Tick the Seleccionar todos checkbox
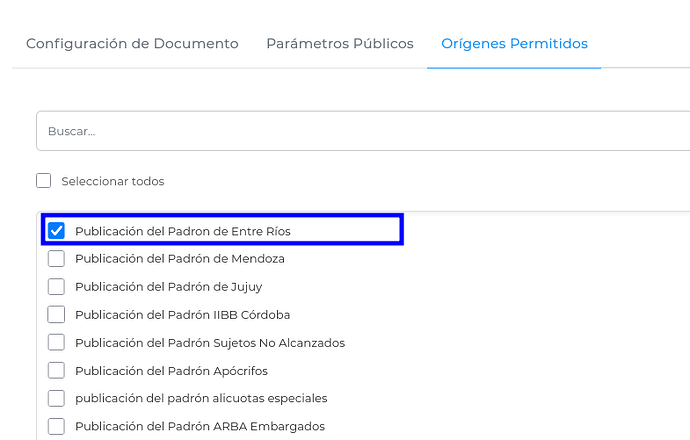 [44, 181]
